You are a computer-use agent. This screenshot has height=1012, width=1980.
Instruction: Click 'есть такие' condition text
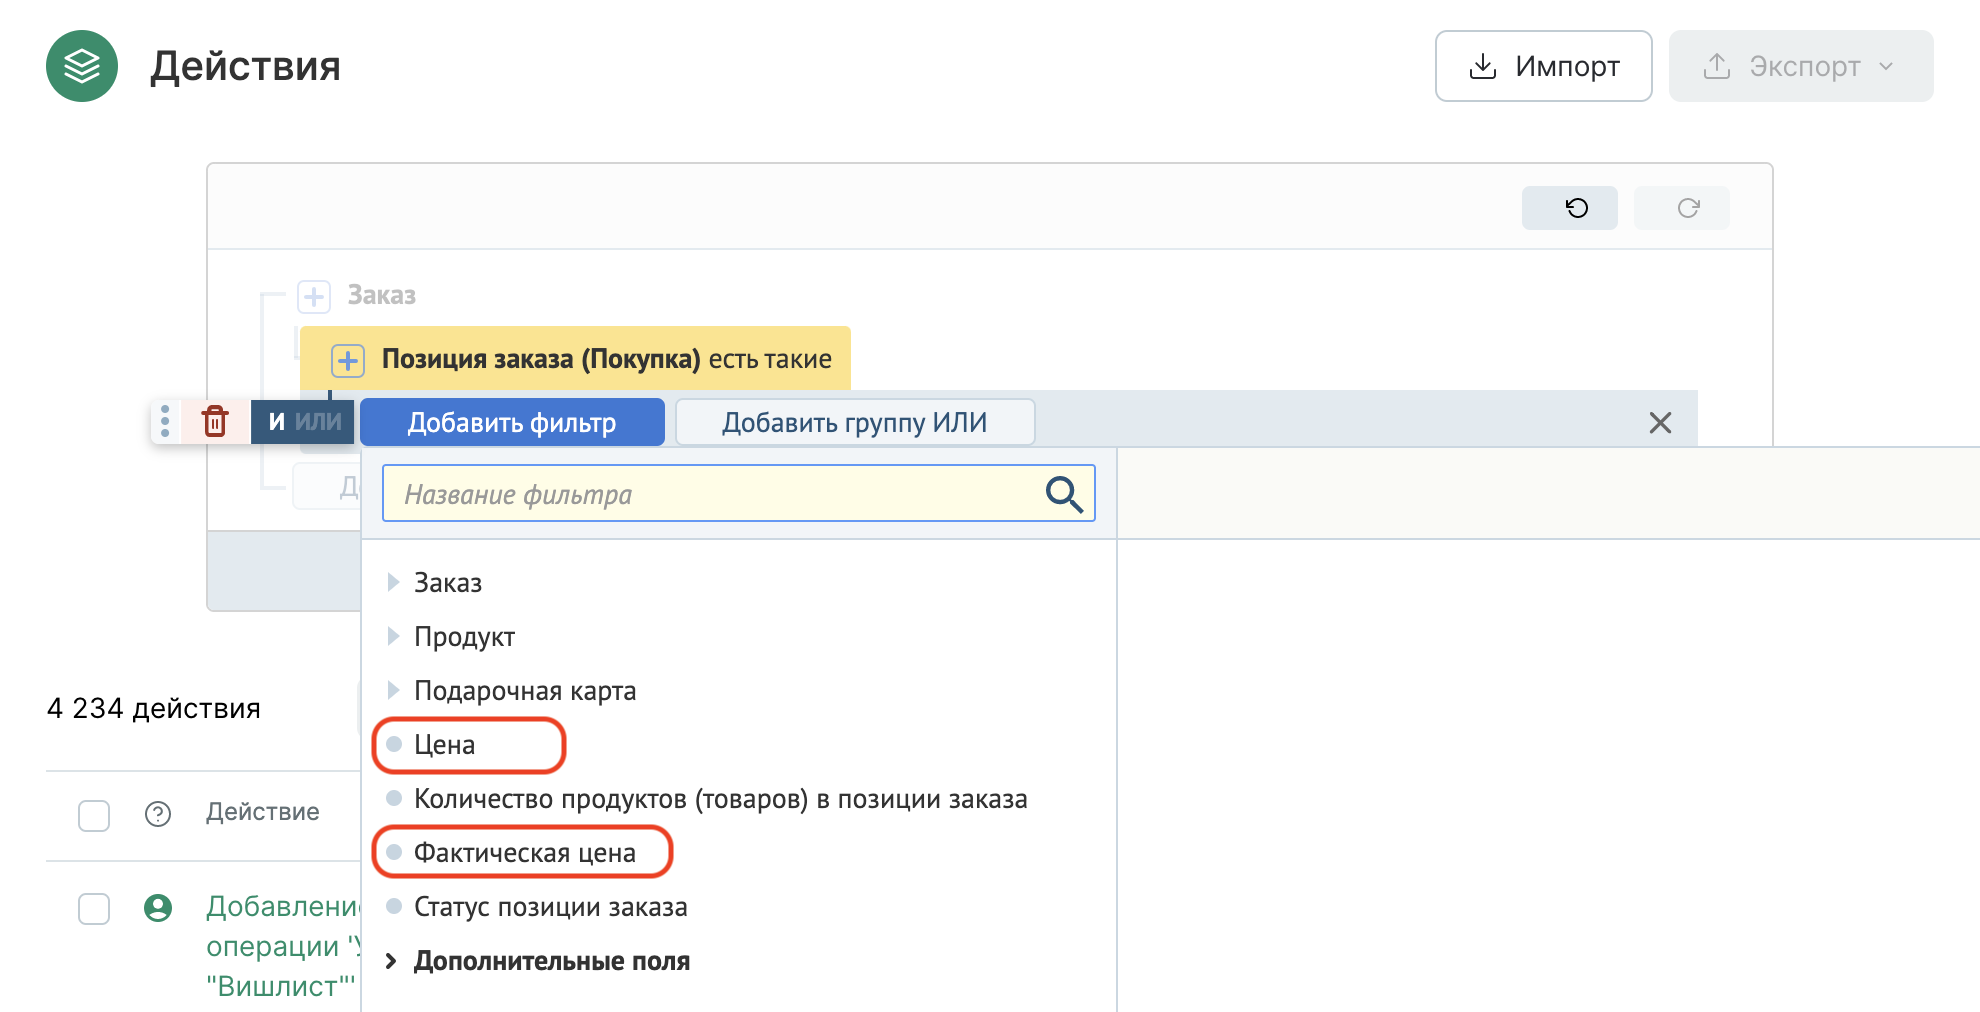click(770, 359)
